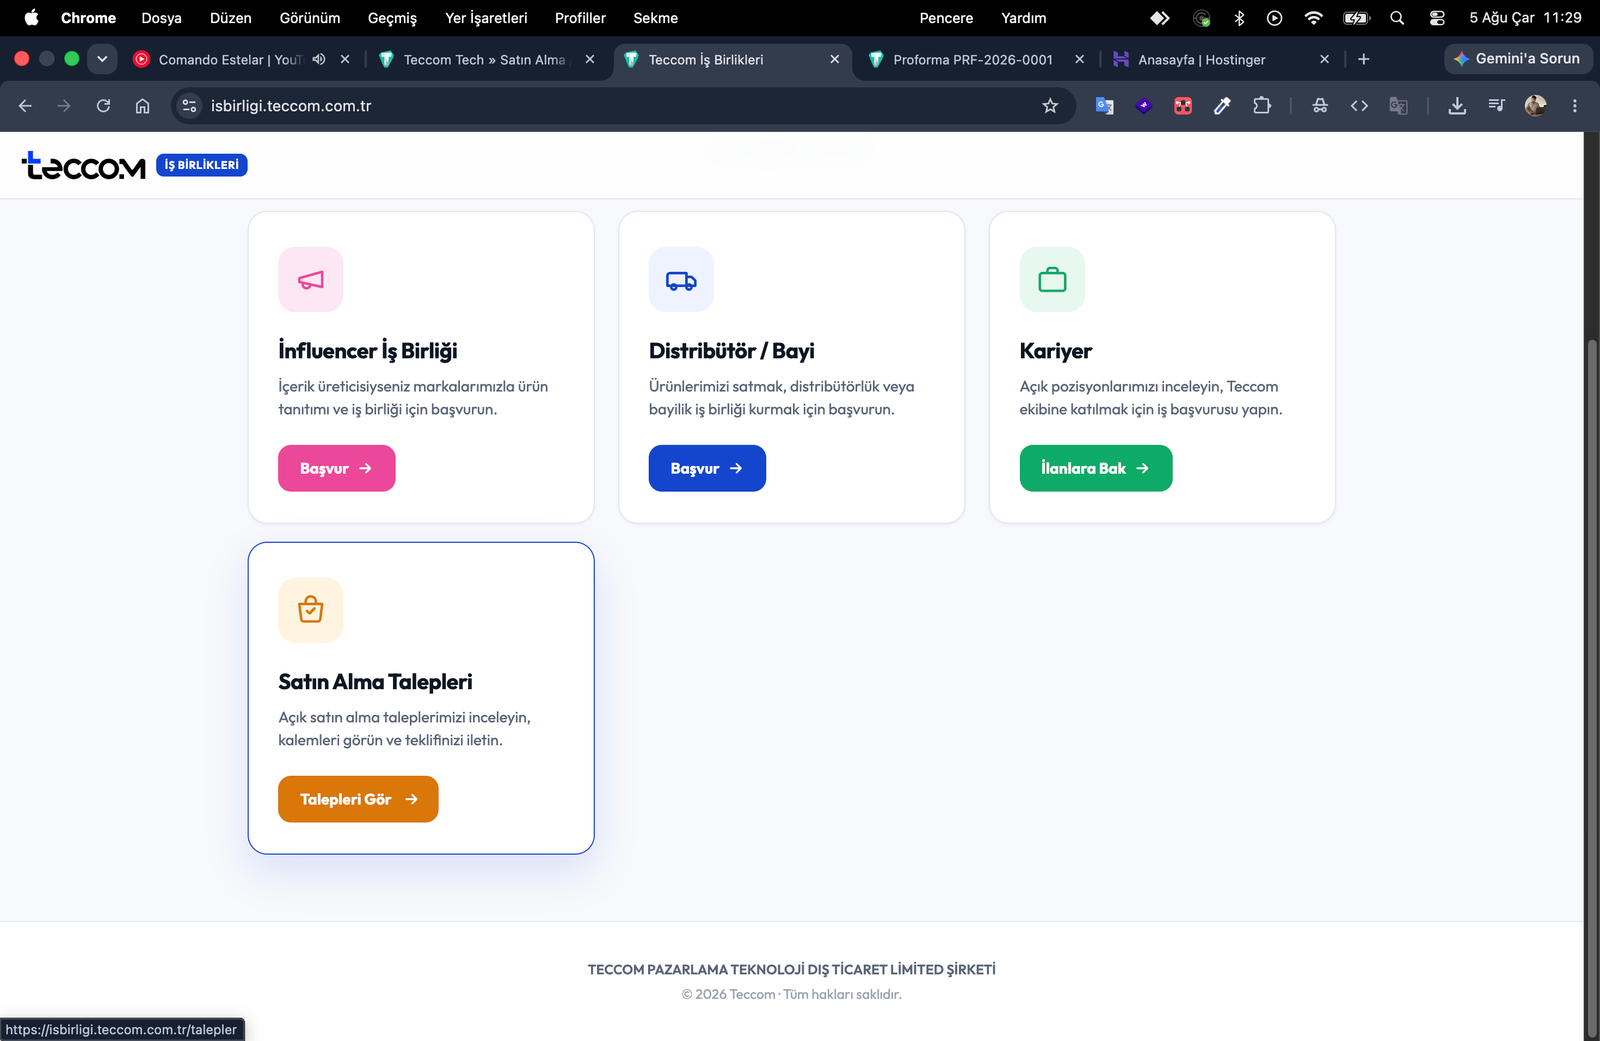Open the Görünüm menu

coord(310,18)
